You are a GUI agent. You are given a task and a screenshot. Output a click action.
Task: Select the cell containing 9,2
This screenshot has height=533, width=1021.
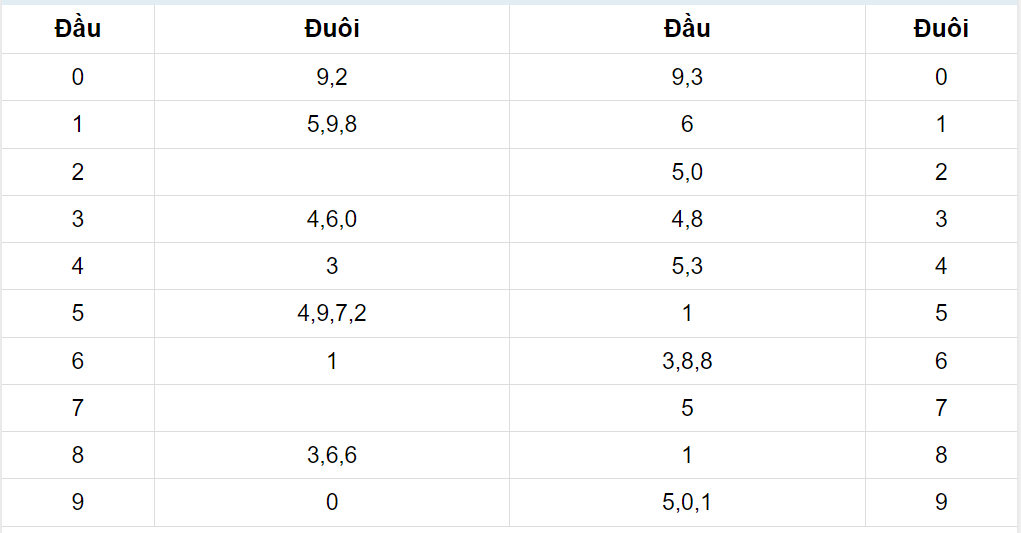tap(331, 77)
